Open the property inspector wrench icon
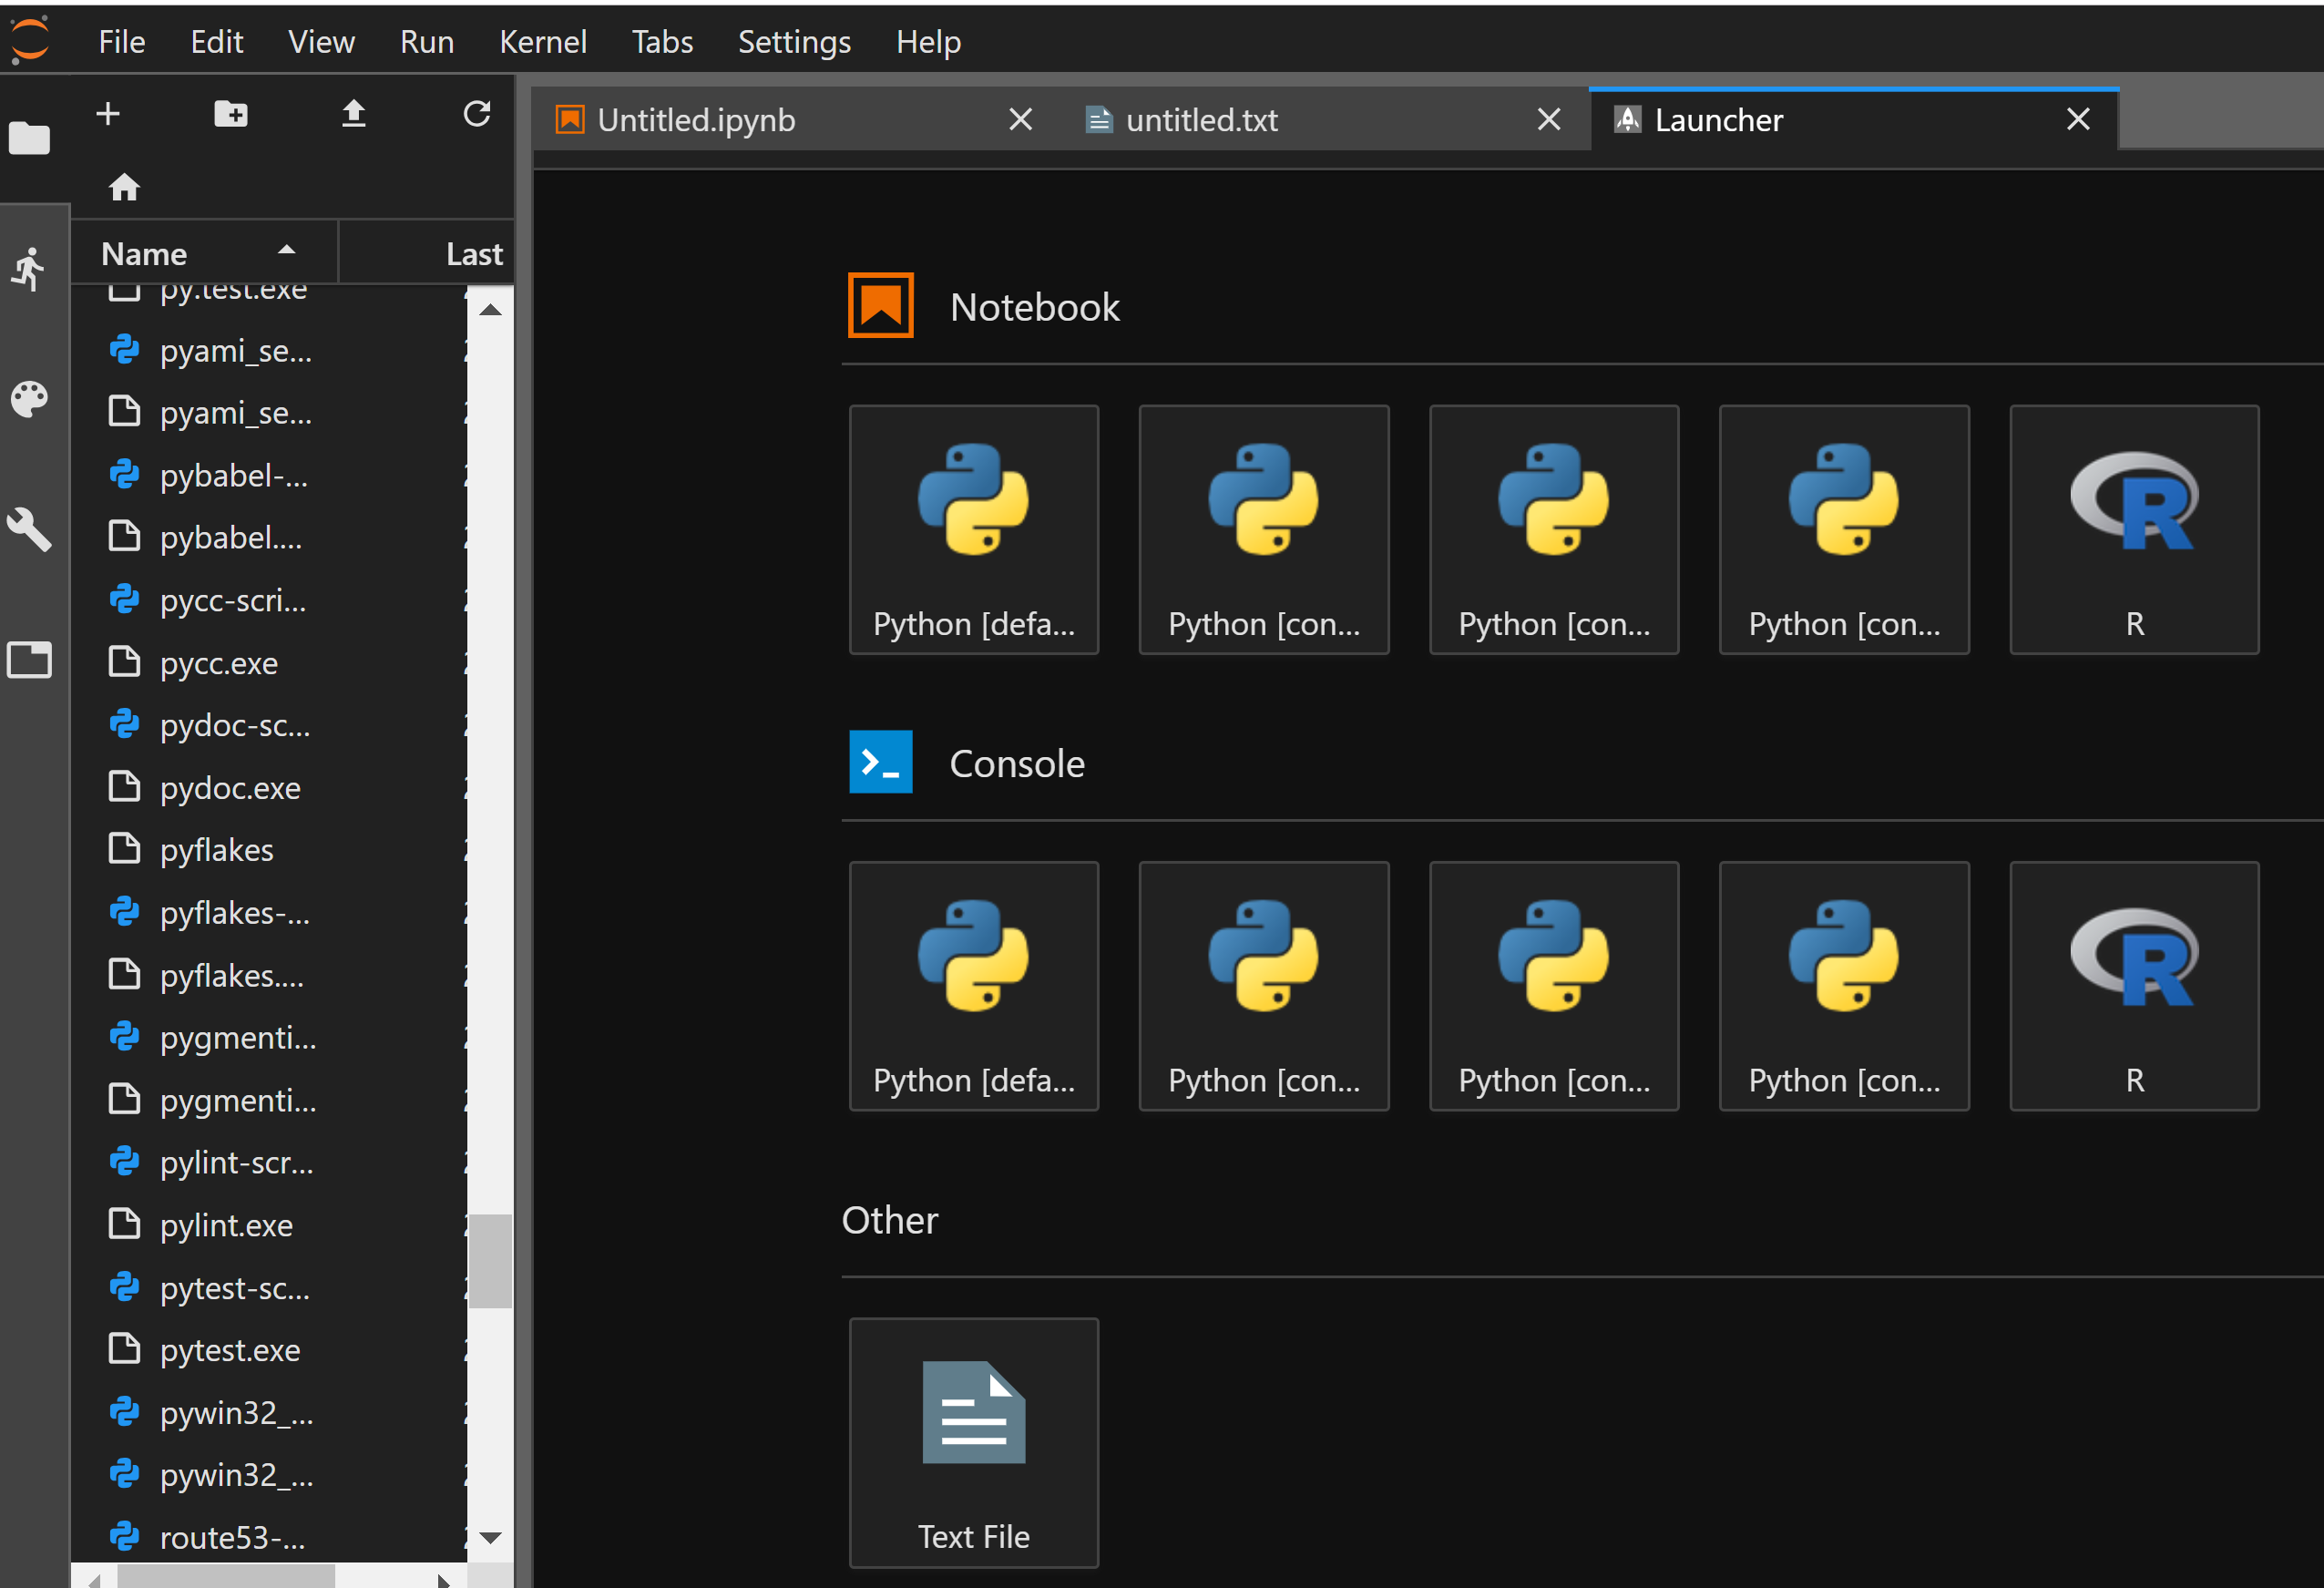Image resolution: width=2324 pixels, height=1588 pixels. [29, 530]
